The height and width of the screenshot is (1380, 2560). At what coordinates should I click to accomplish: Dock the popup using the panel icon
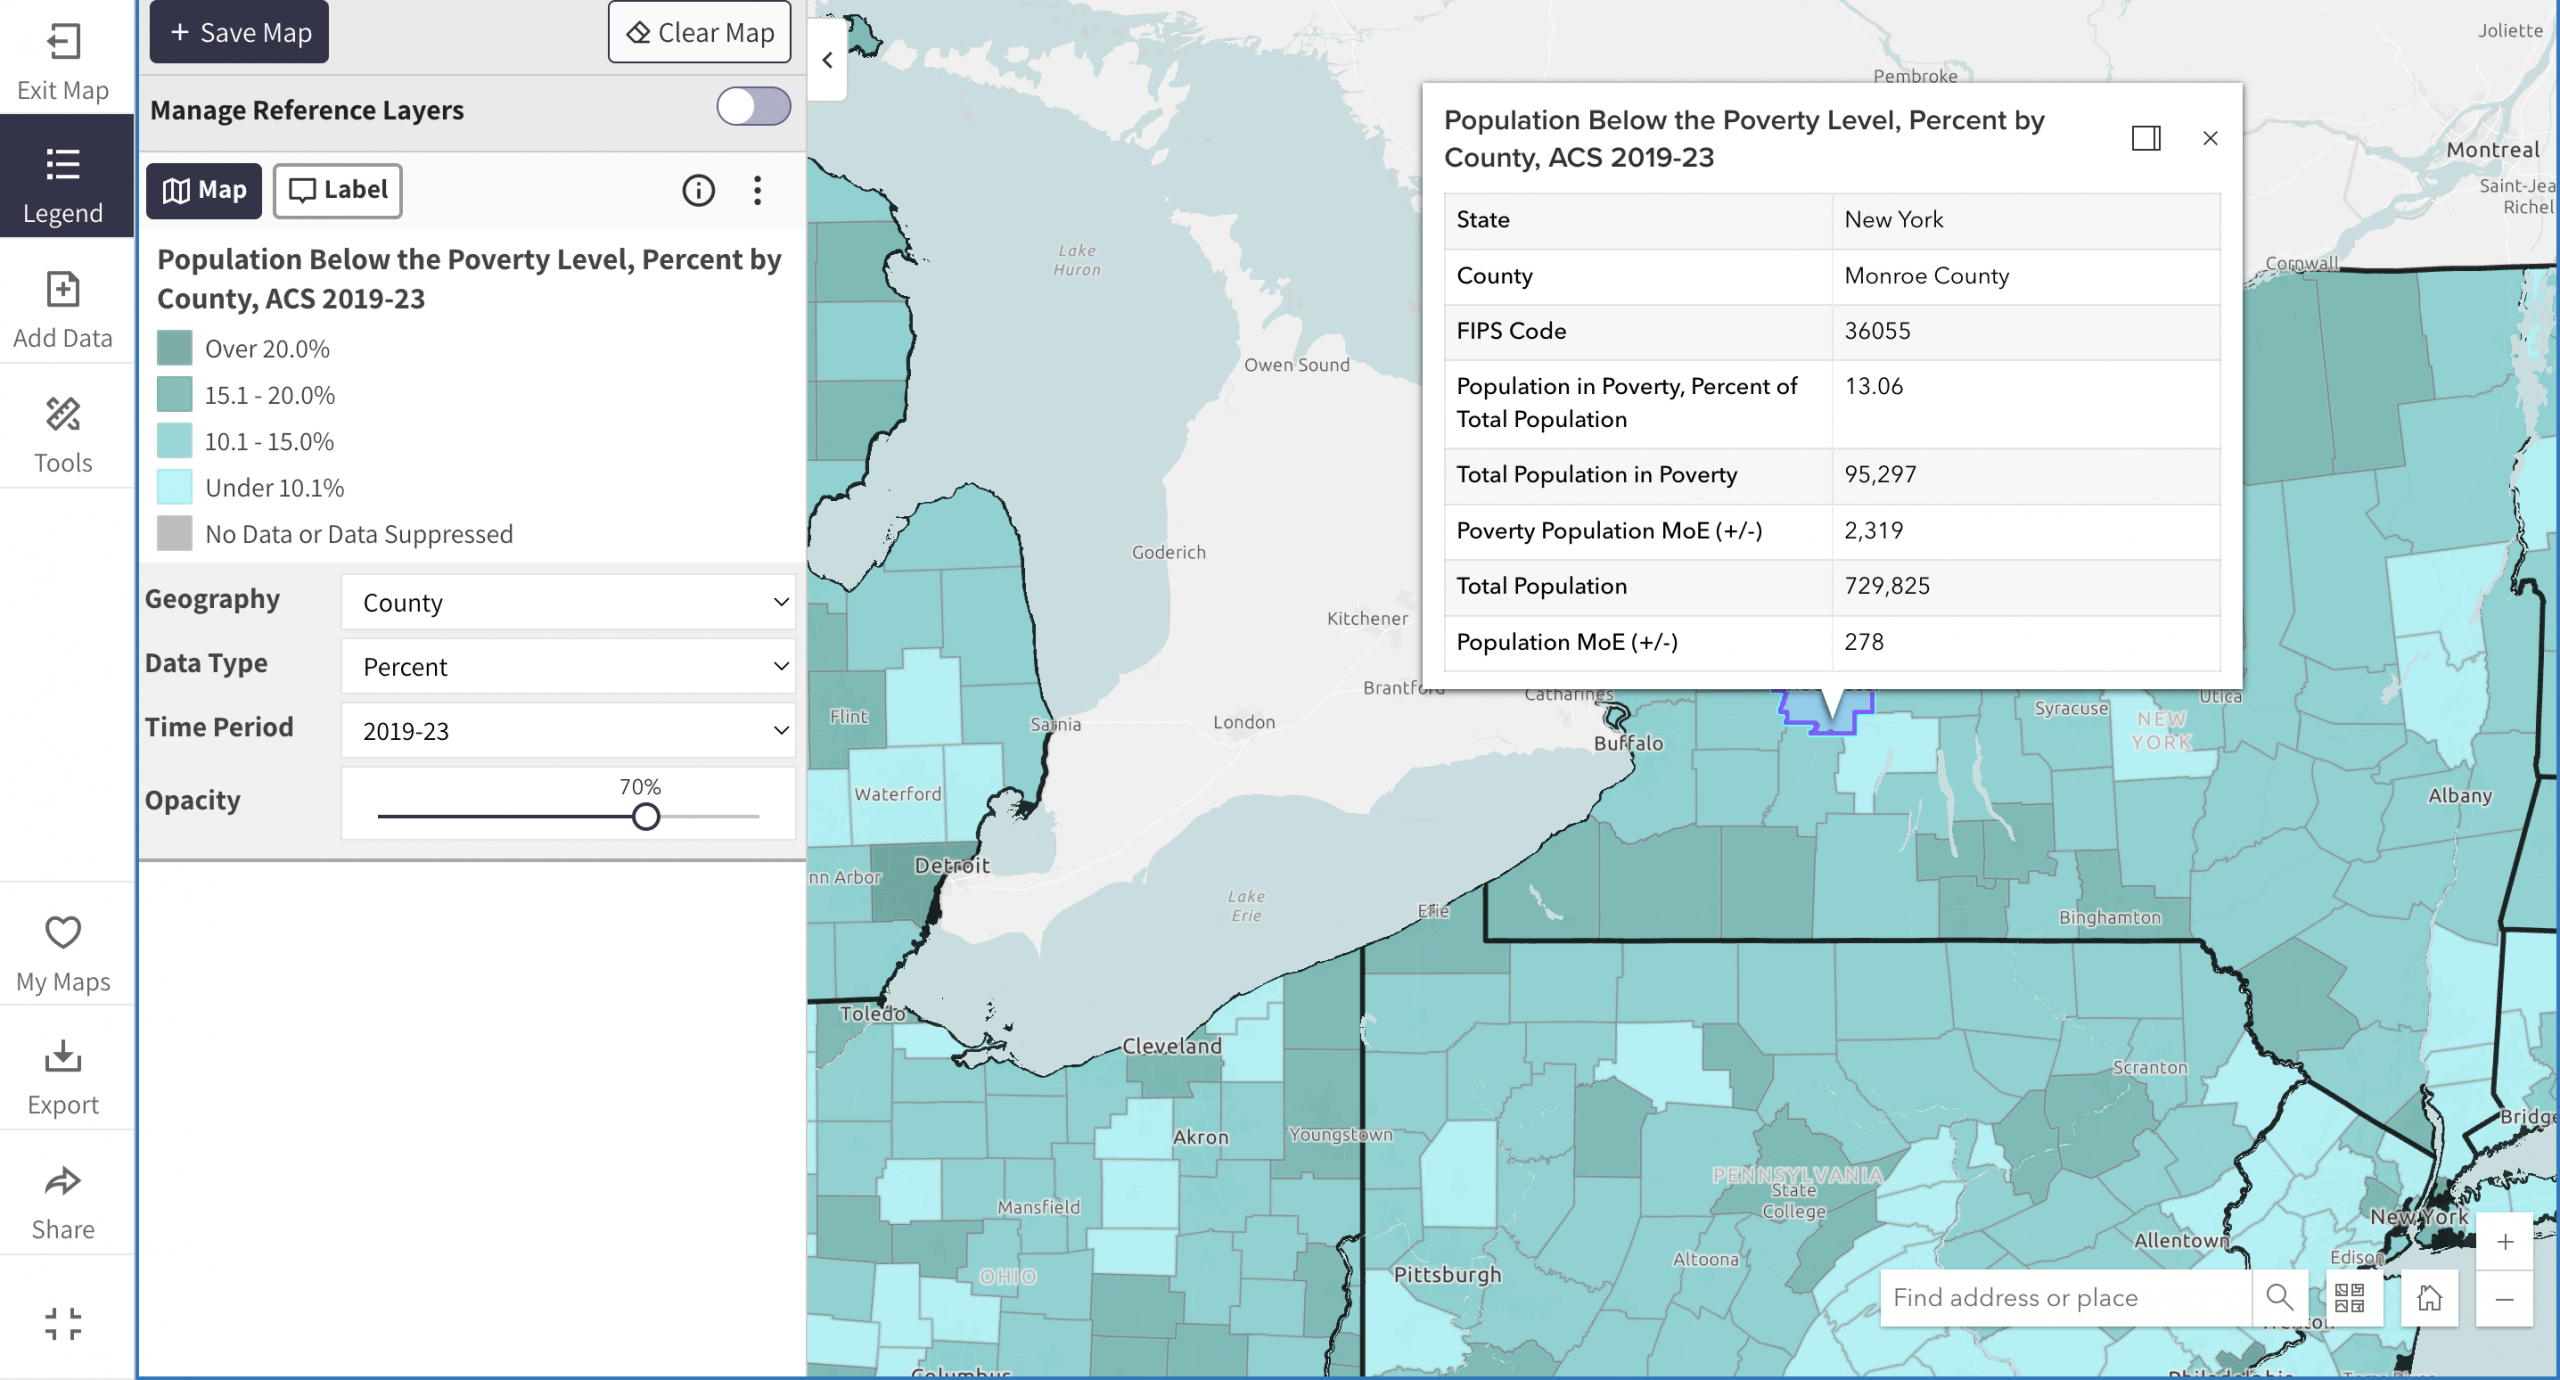click(2146, 138)
